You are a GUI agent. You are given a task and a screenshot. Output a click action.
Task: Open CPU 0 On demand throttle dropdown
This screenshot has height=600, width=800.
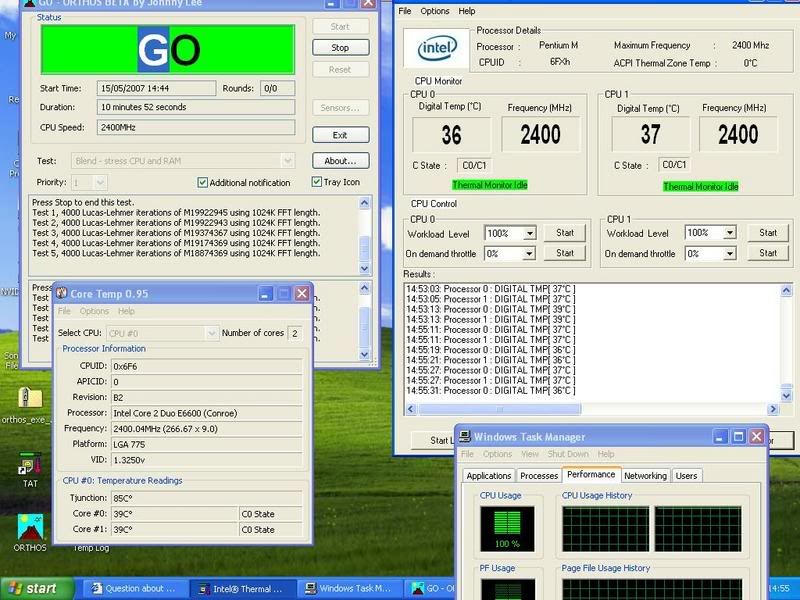point(530,254)
